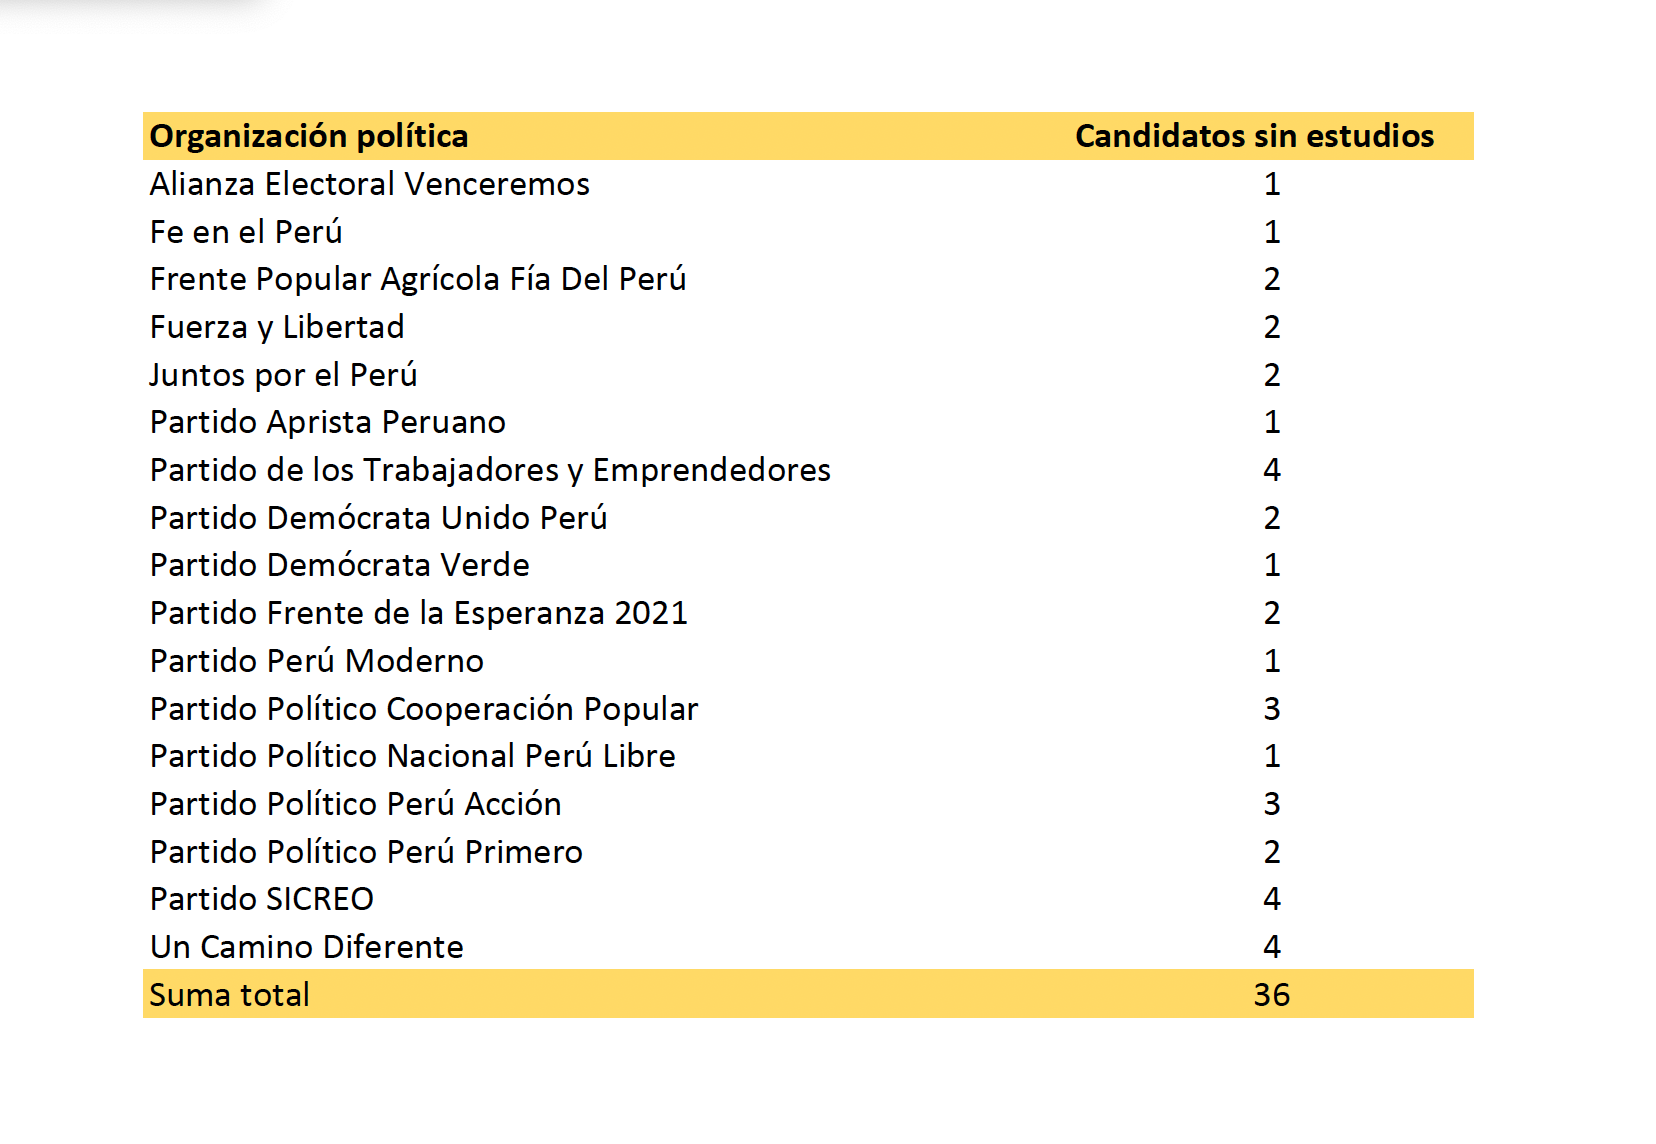The image size is (1656, 1144).
Task: Click the 'Fuerza y Libertad' cell
Action: pyautogui.click(x=277, y=327)
